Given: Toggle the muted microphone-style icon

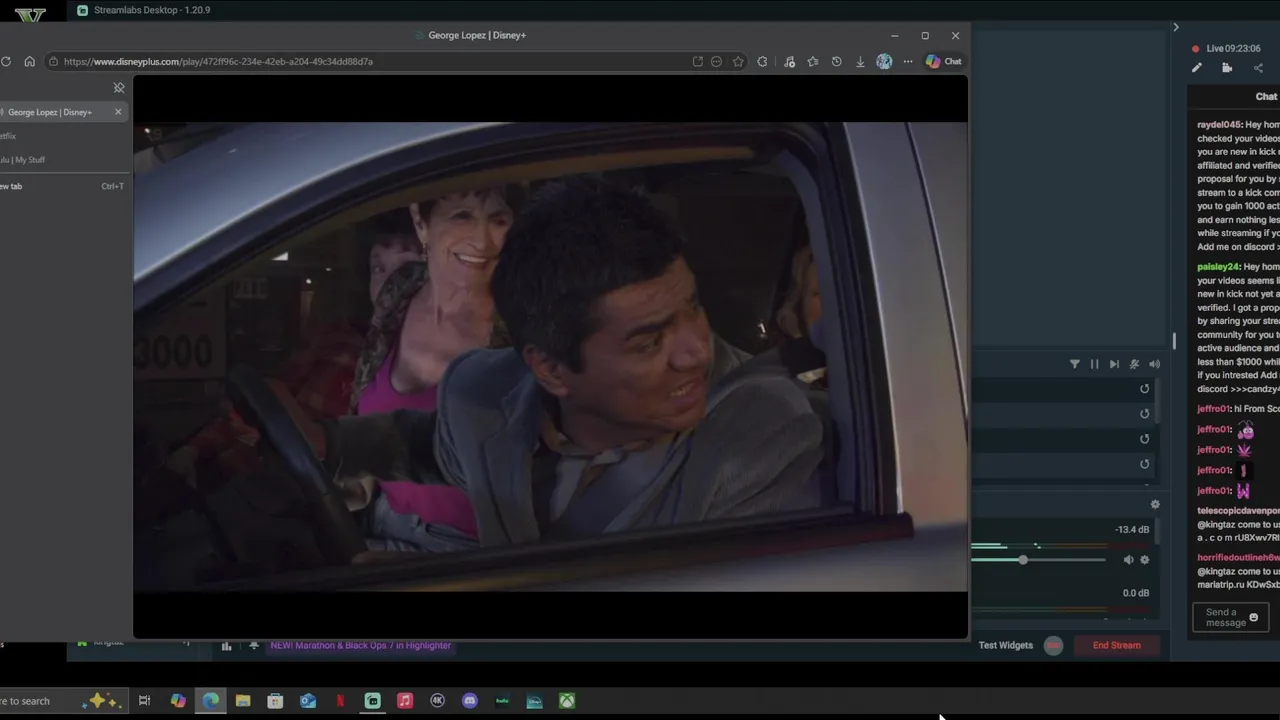Looking at the screenshot, I should 1134,364.
